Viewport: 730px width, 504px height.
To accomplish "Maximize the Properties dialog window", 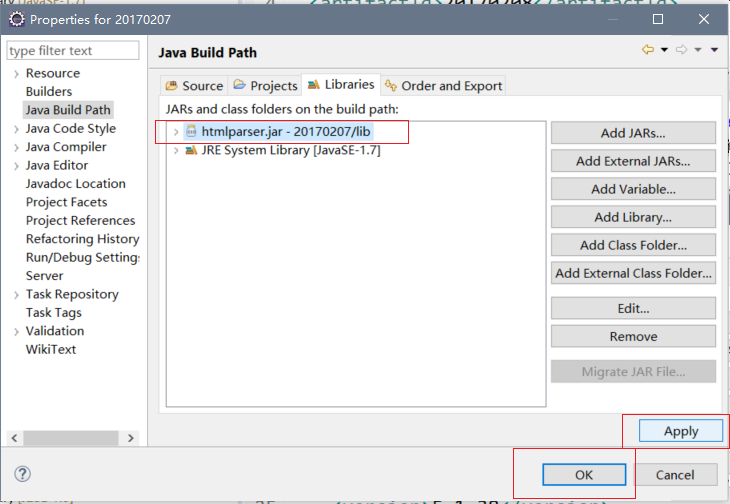I will (x=658, y=19).
